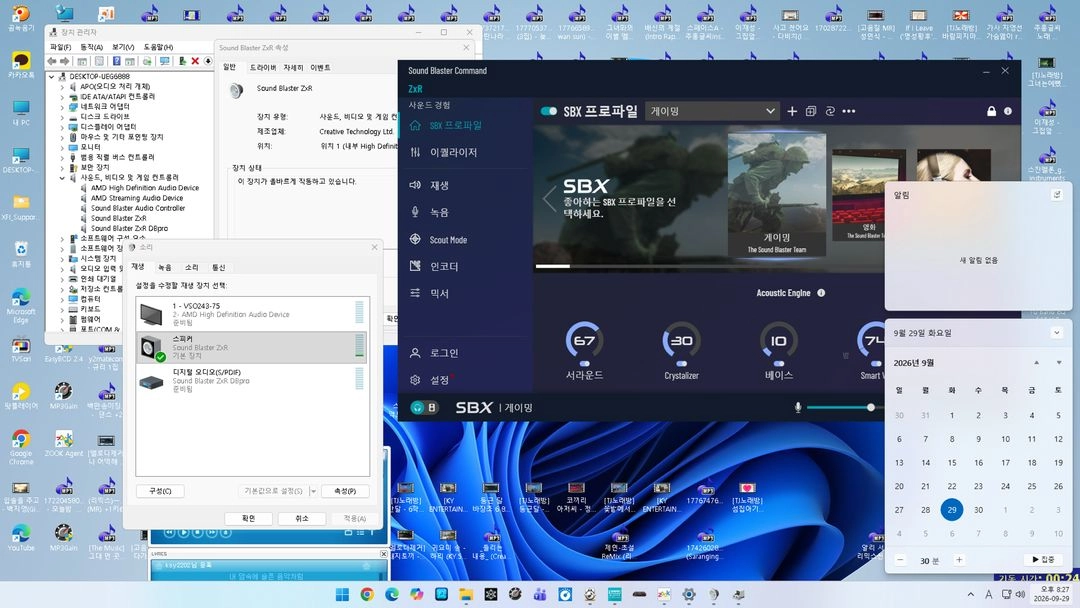Open more options ellipsis for SBX profile
The width and height of the screenshot is (1080, 608).
point(849,111)
